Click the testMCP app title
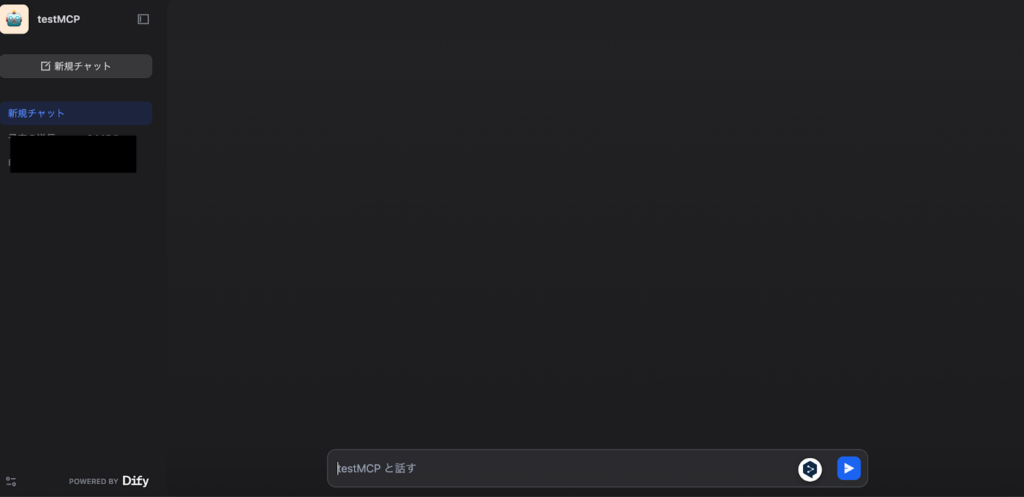Image resolution: width=1024 pixels, height=497 pixels. [59, 20]
